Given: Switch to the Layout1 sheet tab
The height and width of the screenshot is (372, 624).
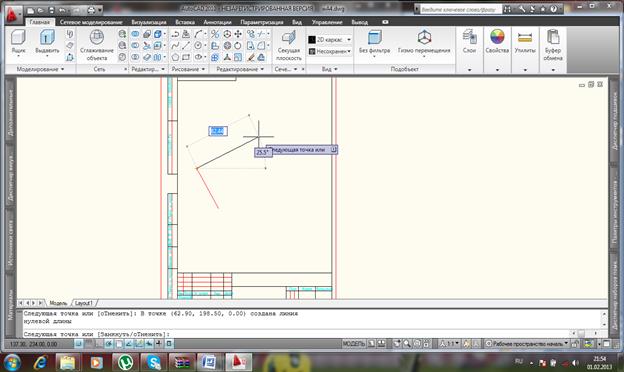Looking at the screenshot, I should click(84, 303).
